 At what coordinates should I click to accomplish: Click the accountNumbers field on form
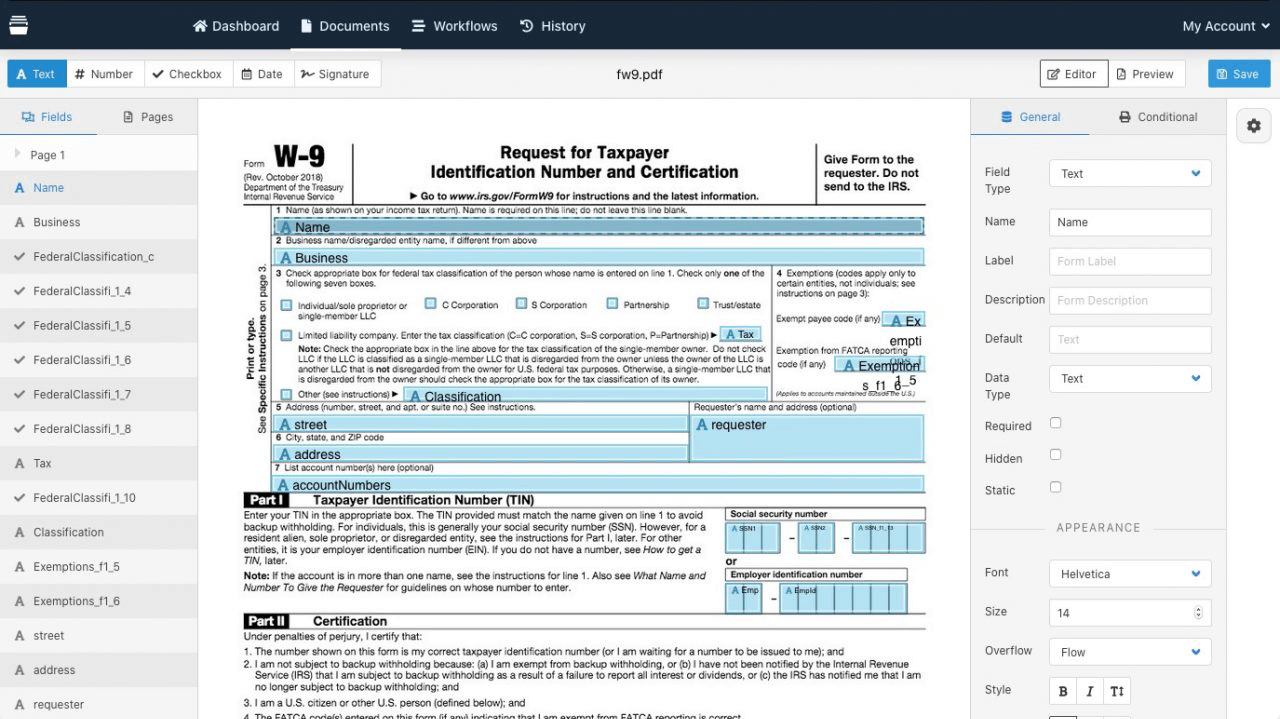tap(599, 484)
